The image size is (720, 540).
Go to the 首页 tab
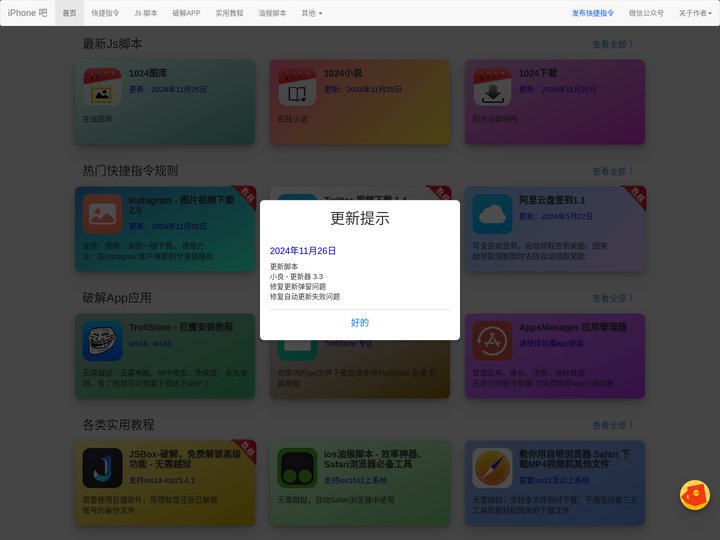[69, 13]
